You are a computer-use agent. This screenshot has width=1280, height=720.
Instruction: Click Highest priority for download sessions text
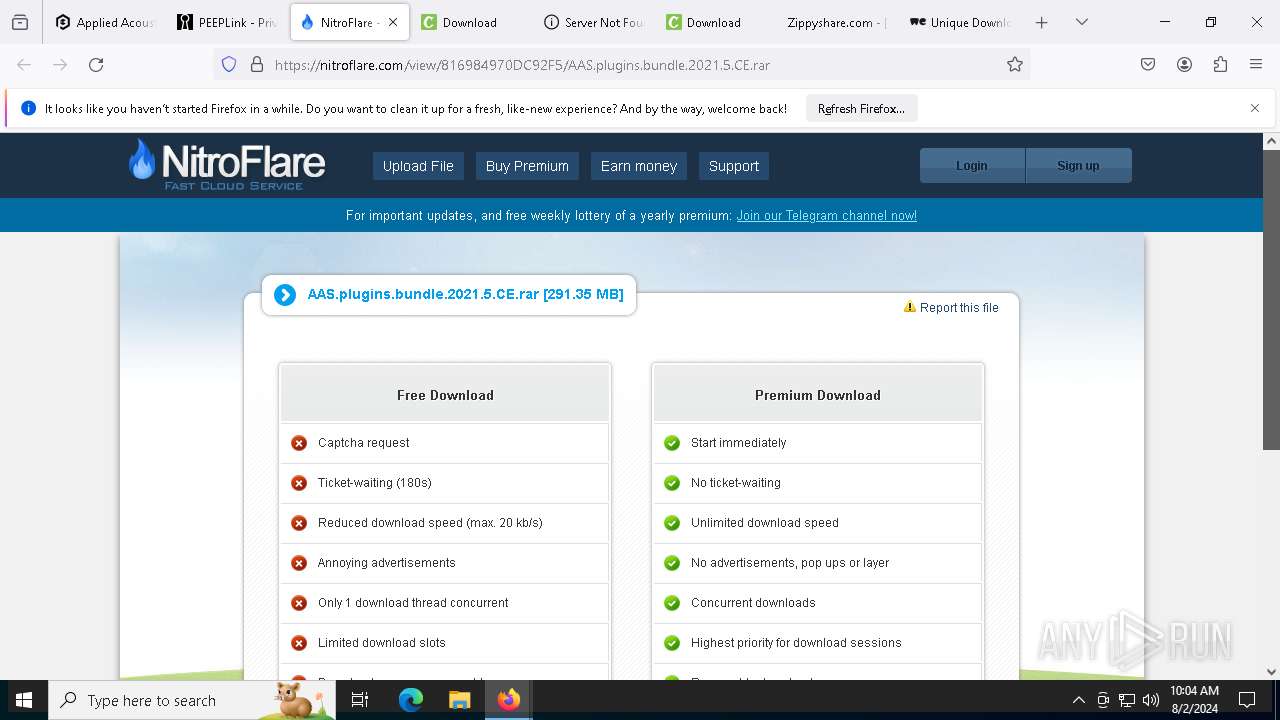796,643
